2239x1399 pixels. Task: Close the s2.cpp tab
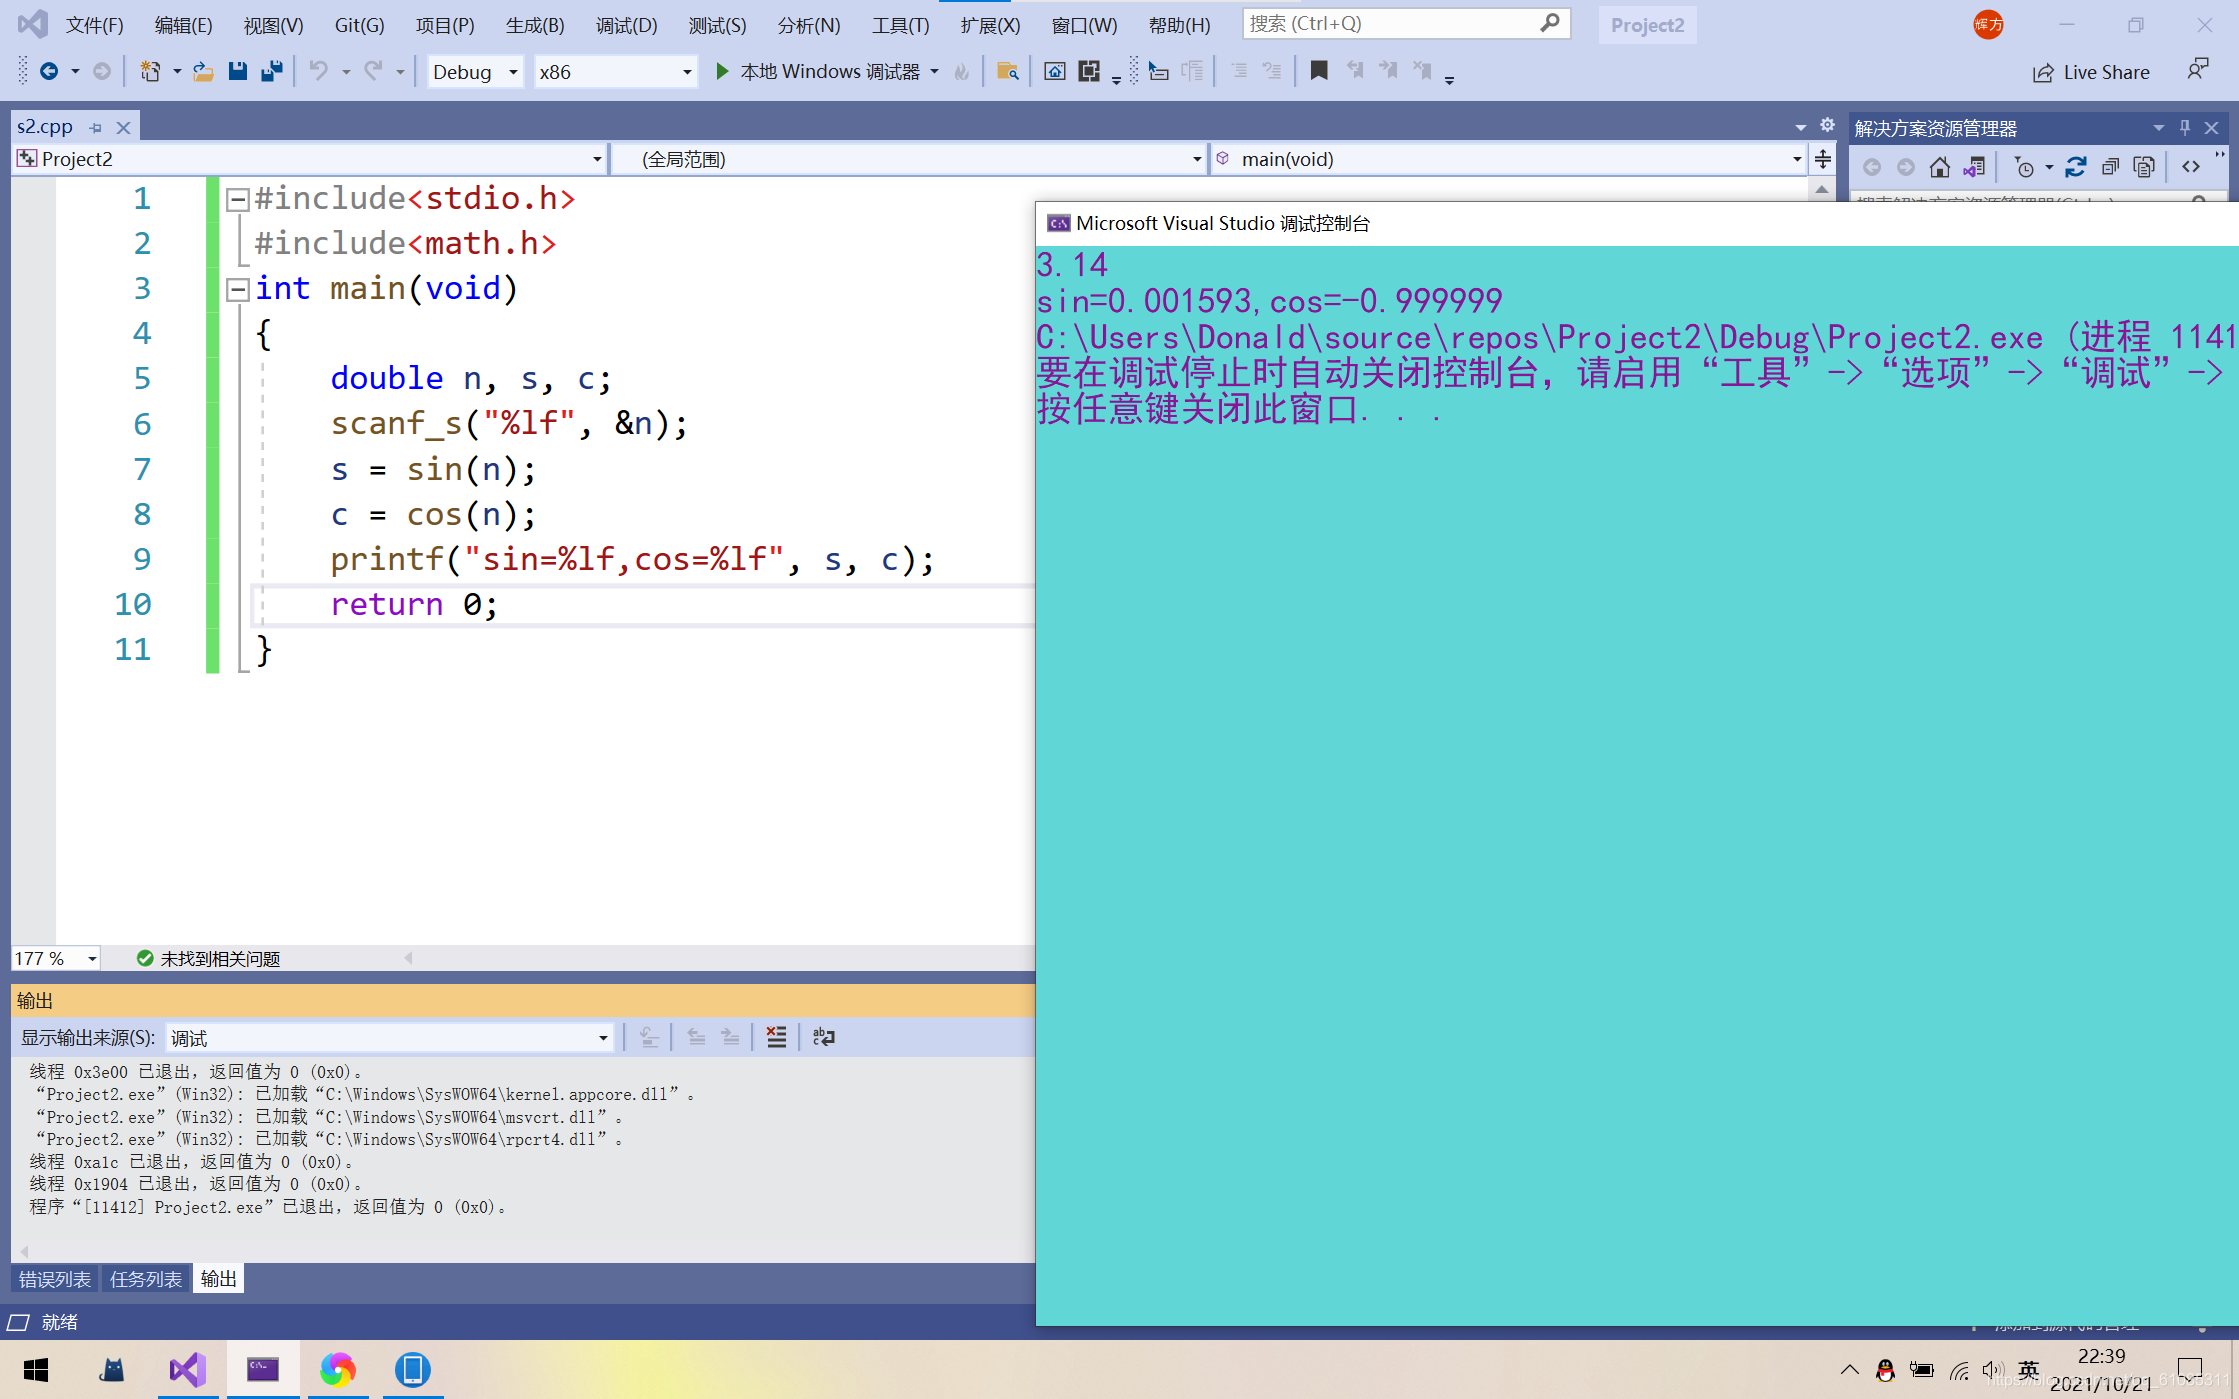coord(123,128)
